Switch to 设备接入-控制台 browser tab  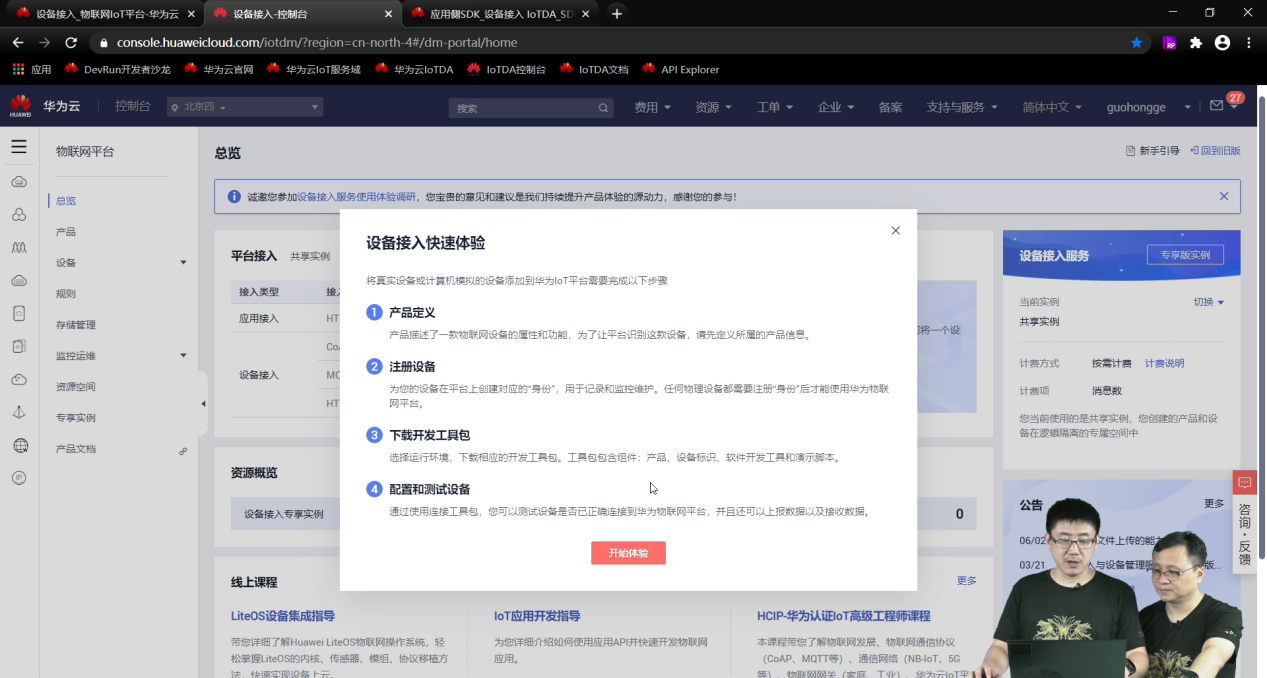tap(303, 14)
